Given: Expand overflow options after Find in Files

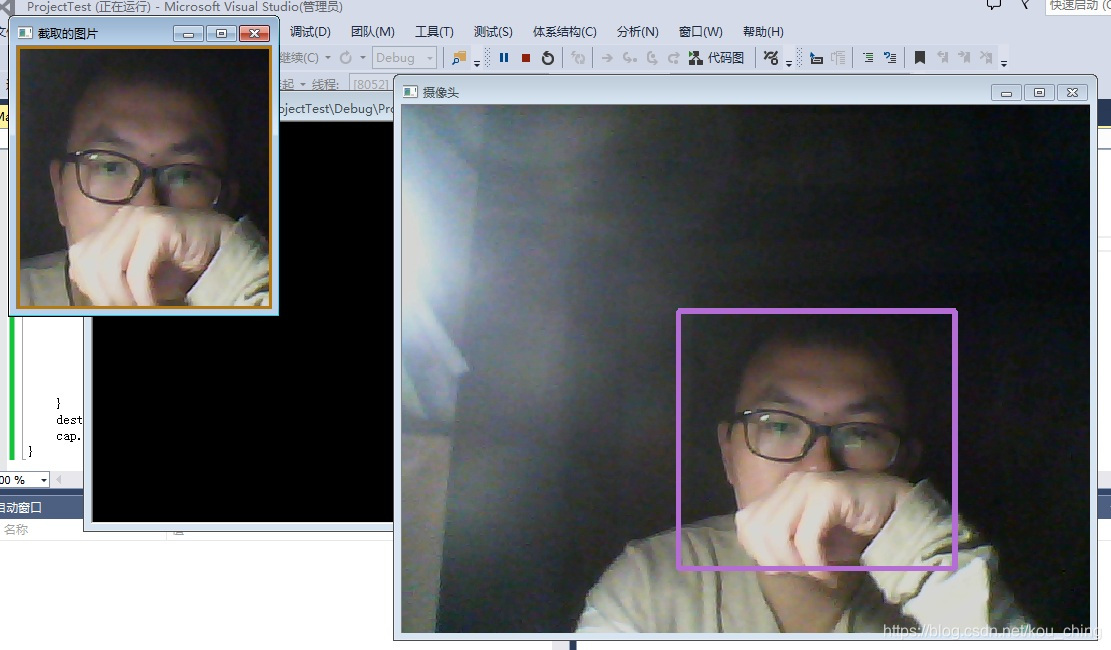Looking at the screenshot, I should click(477, 62).
